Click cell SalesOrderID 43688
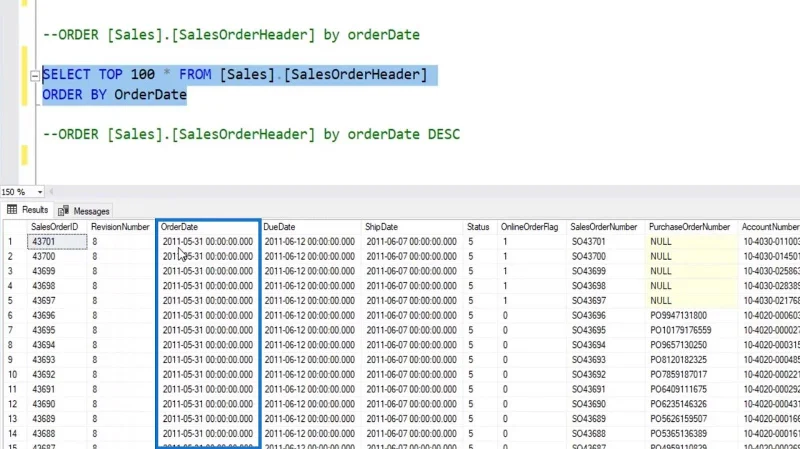Viewport: 800px width, 449px height. (x=57, y=434)
